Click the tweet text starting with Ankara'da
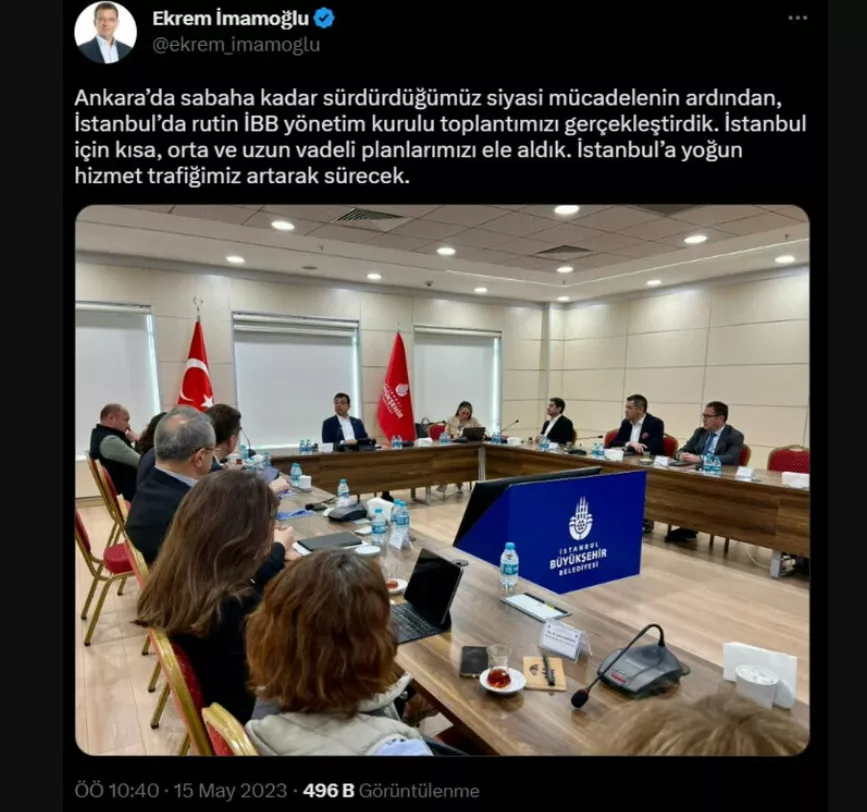867x812 pixels. [441, 137]
